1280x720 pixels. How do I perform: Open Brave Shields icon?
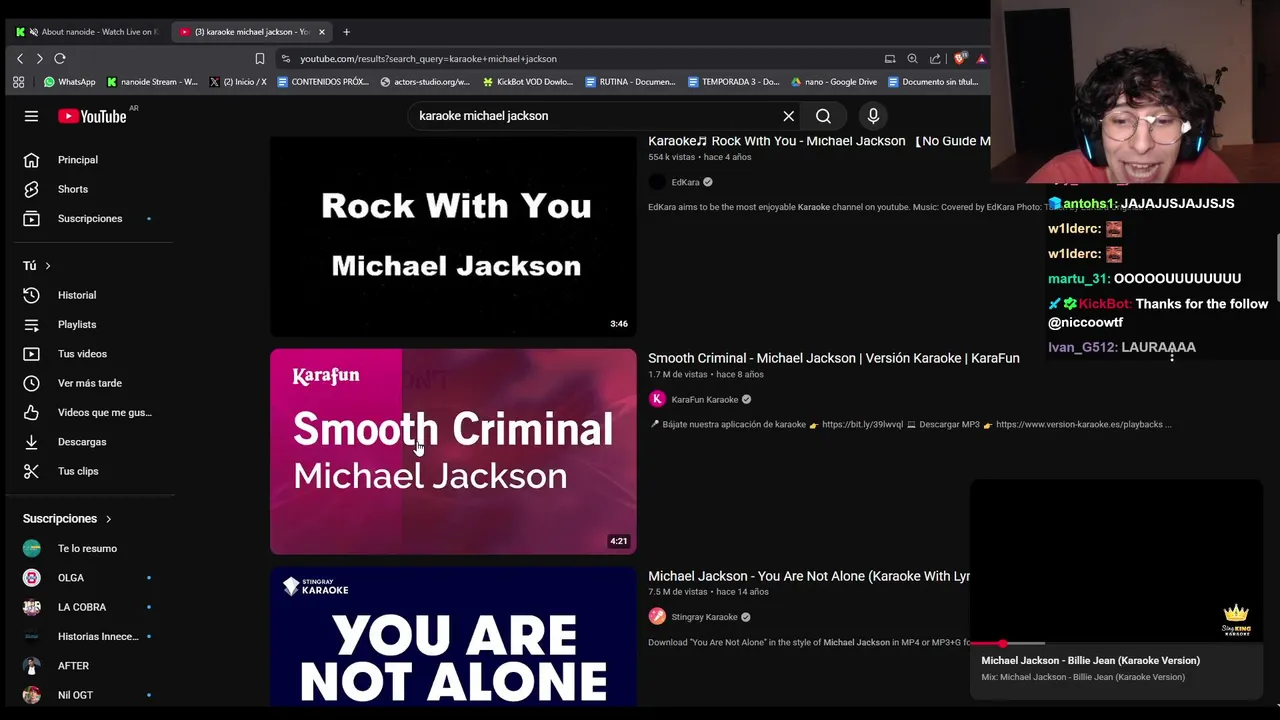(960, 59)
